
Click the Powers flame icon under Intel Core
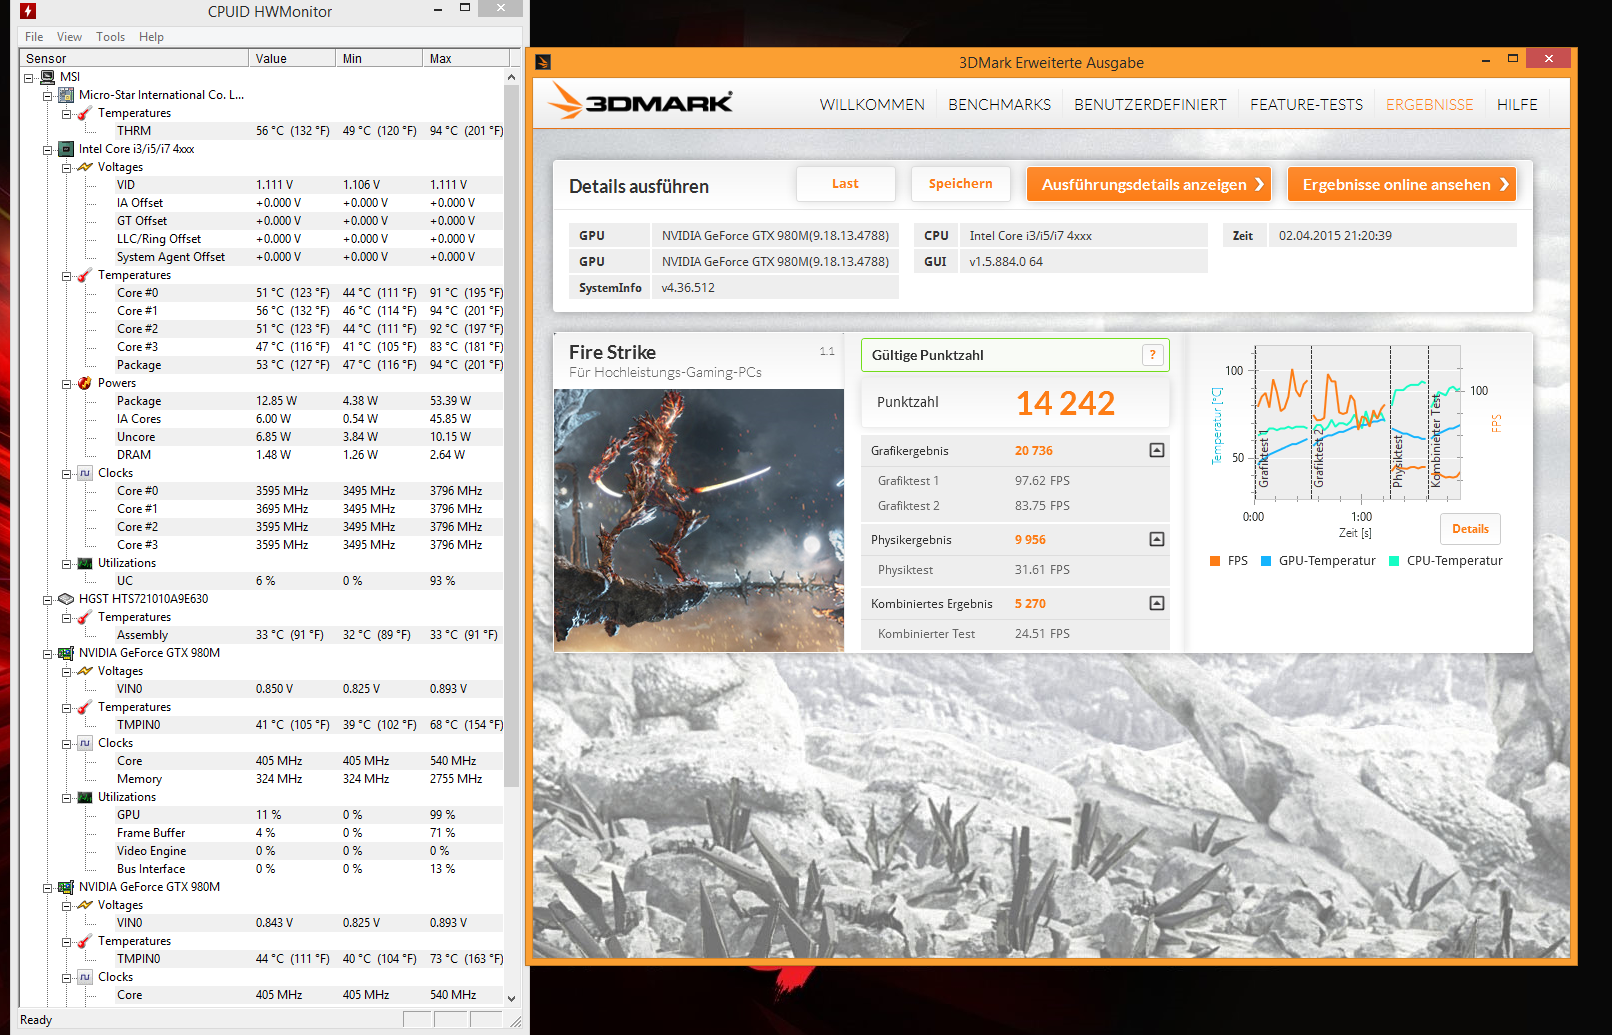click(x=85, y=383)
